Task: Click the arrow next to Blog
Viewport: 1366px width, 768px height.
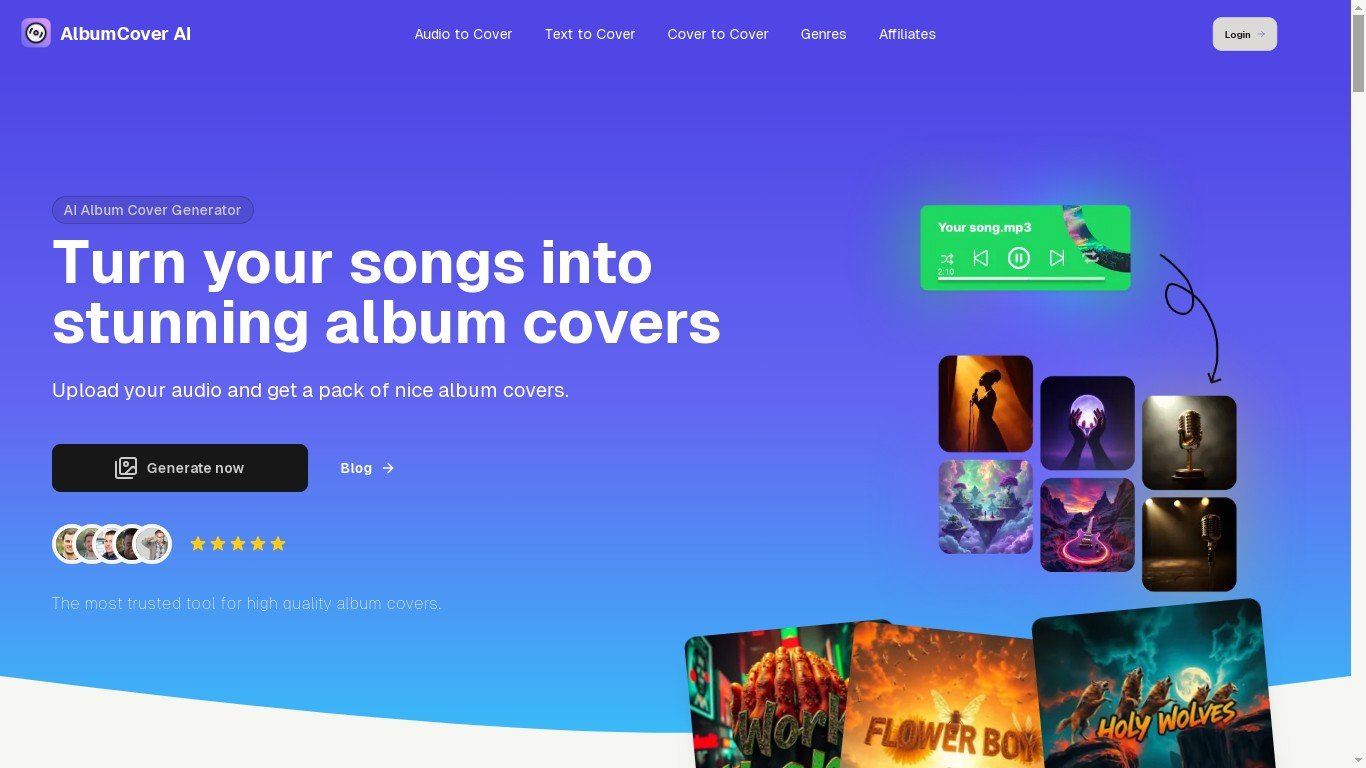Action: [x=388, y=468]
